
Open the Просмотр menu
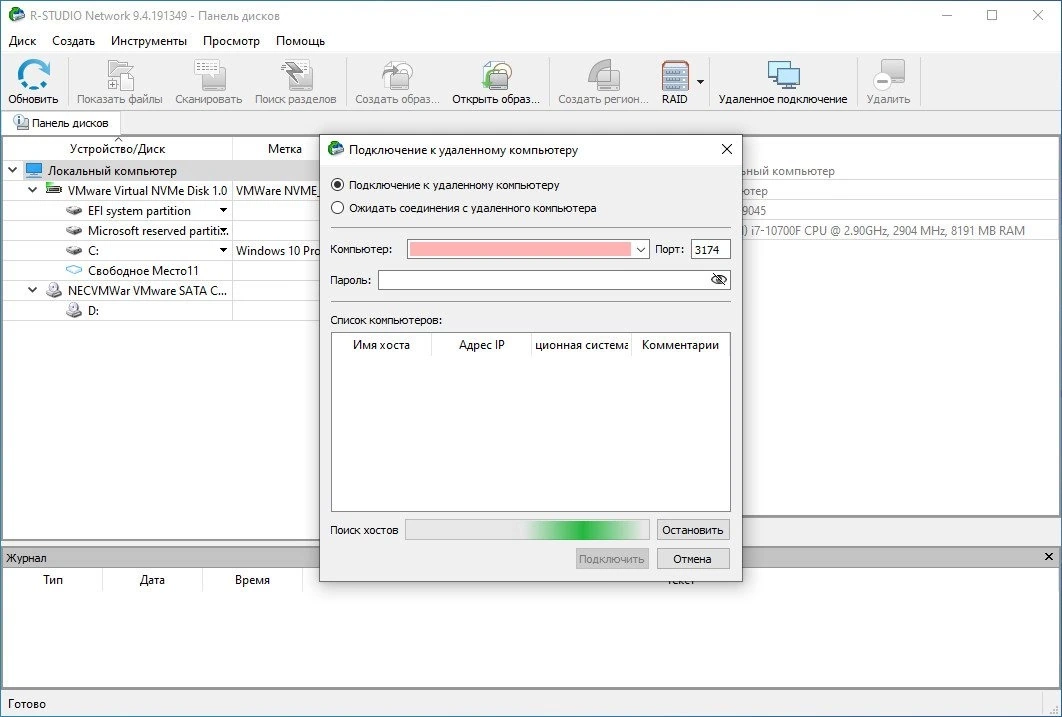[231, 41]
